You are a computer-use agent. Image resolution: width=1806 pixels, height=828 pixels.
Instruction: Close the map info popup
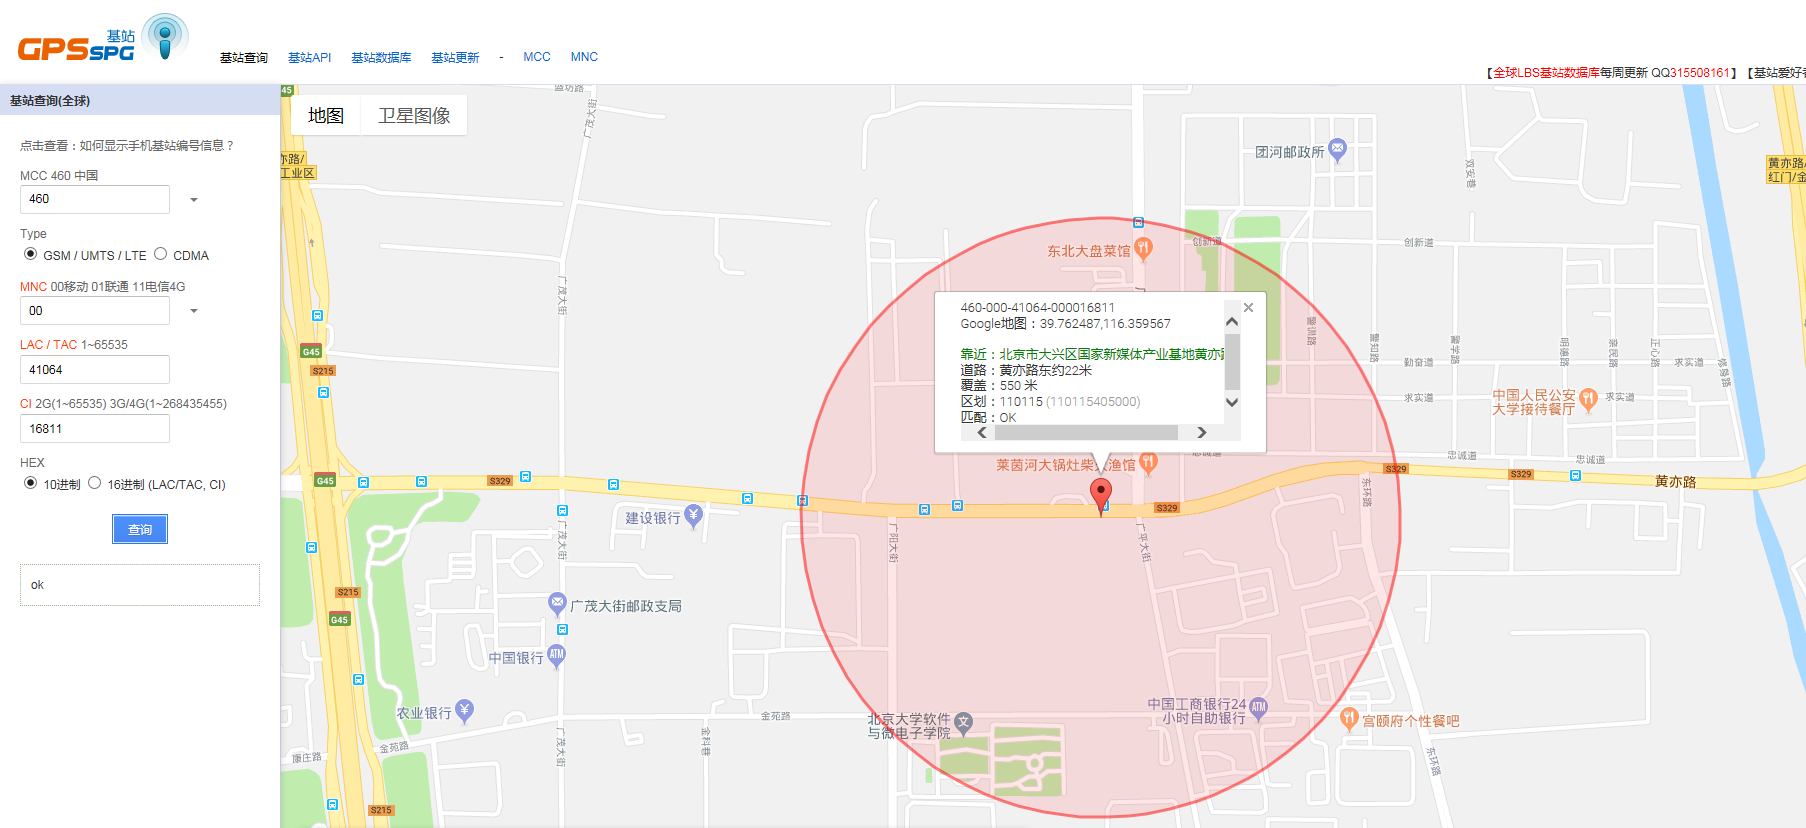click(x=1248, y=308)
